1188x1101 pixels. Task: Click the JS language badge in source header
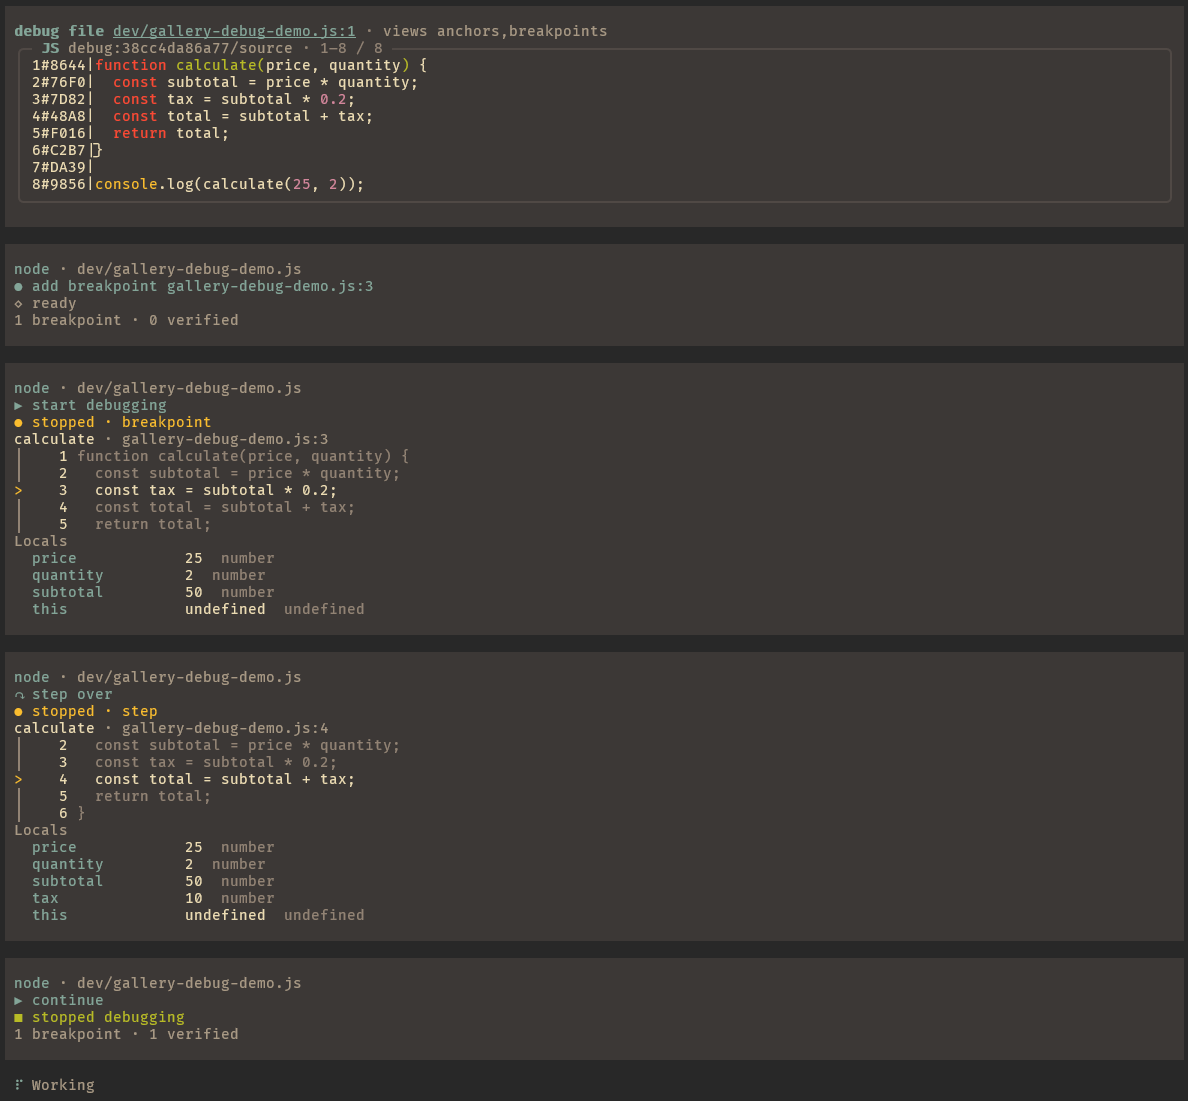50,48
